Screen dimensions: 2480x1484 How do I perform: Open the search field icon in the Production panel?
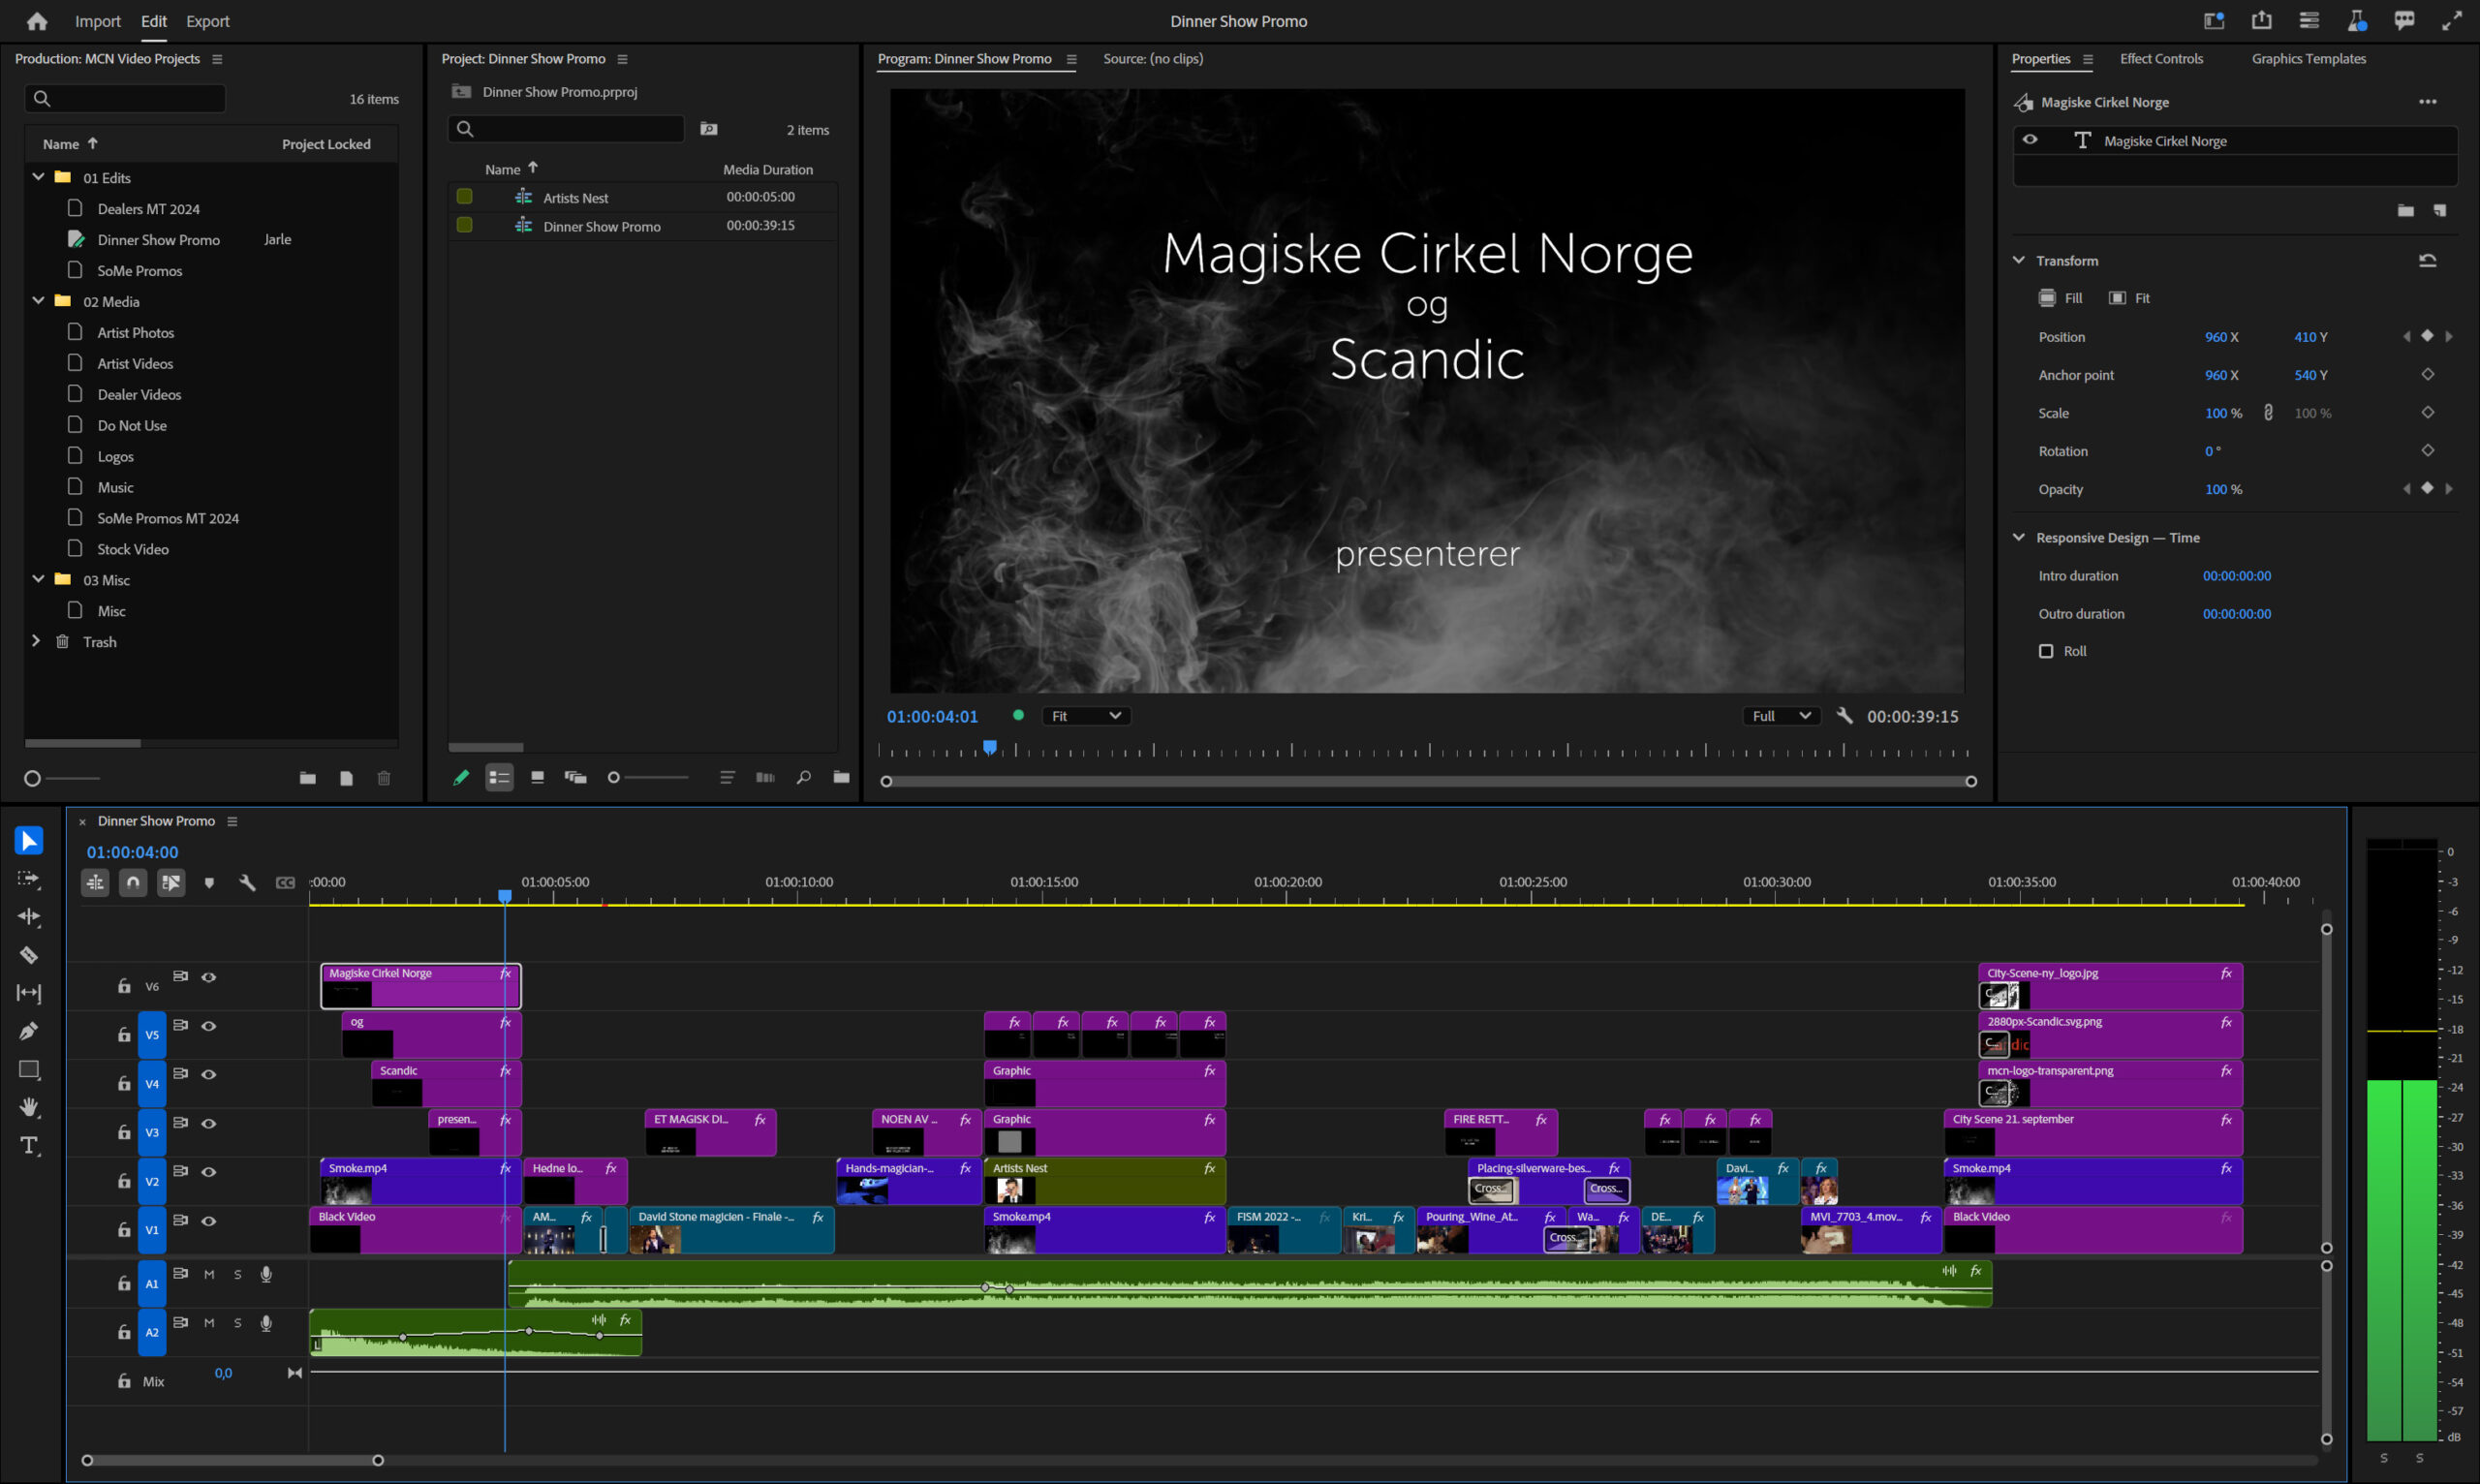42,98
